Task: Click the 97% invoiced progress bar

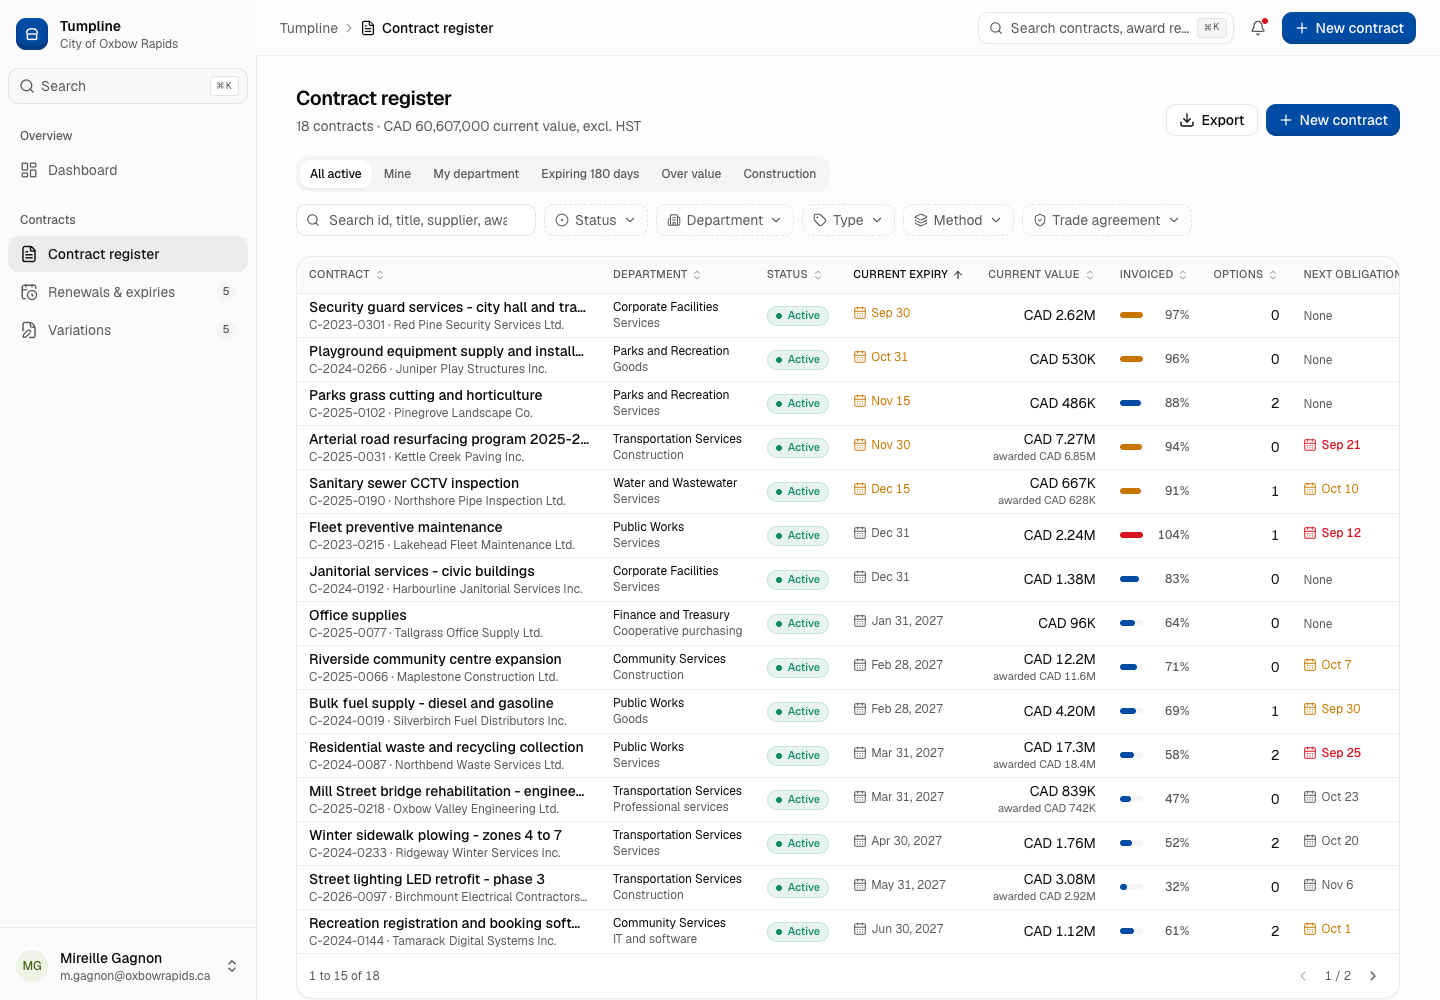Action: [x=1131, y=315]
